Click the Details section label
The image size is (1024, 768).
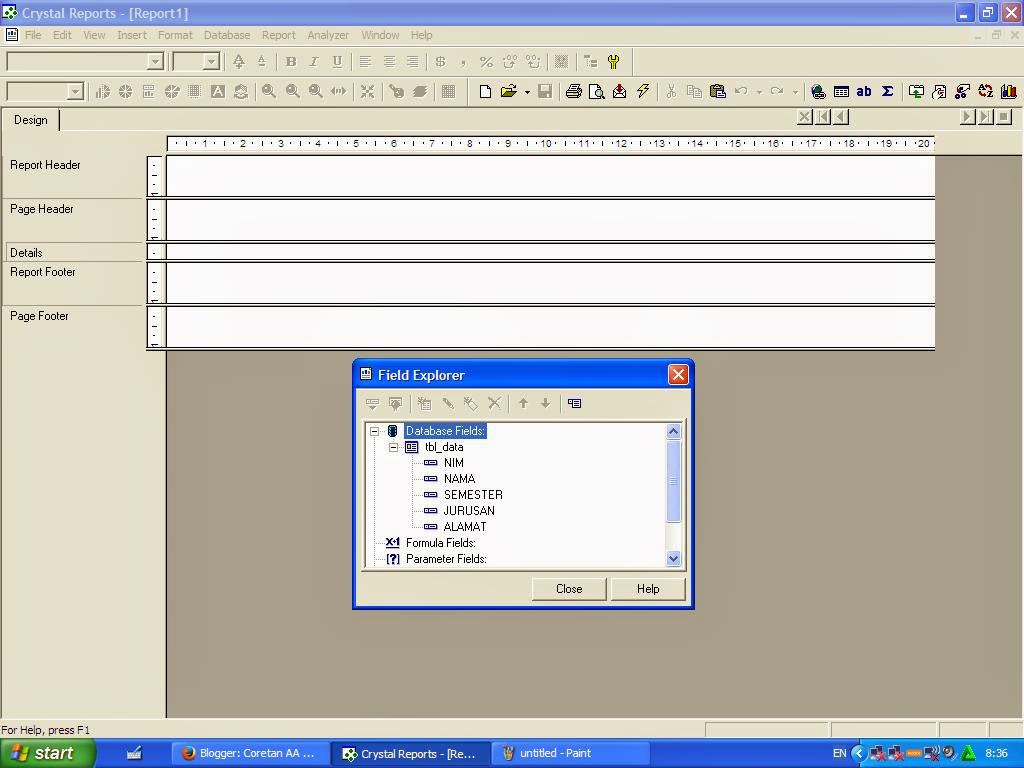[26, 253]
